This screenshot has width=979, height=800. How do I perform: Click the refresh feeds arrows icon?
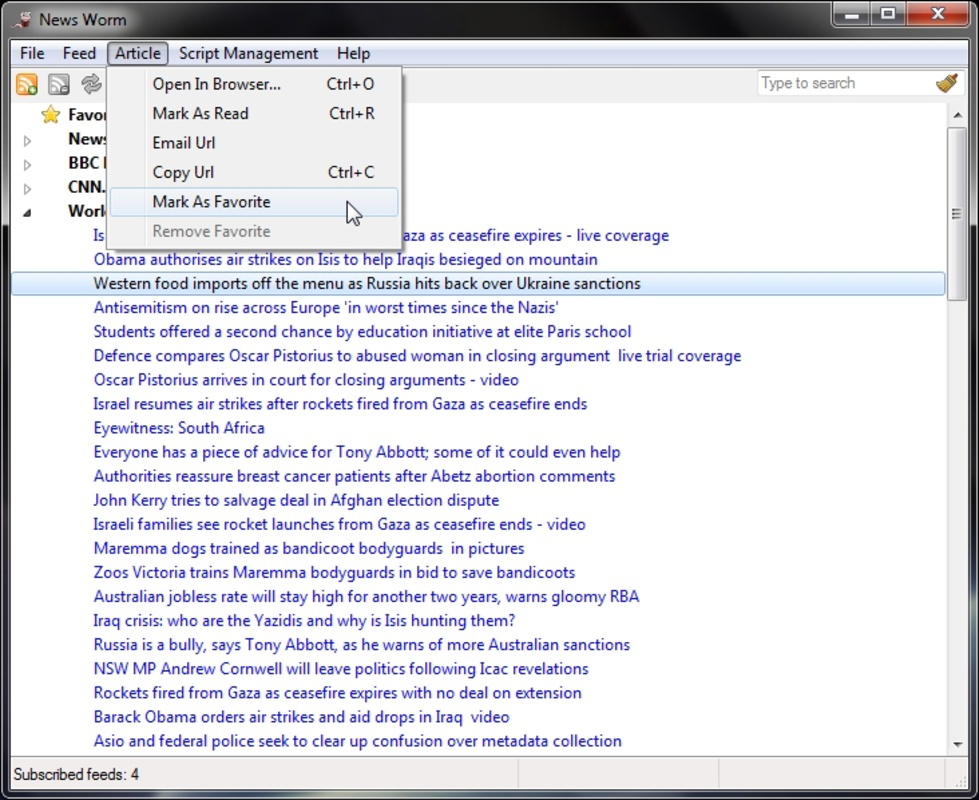tap(92, 84)
